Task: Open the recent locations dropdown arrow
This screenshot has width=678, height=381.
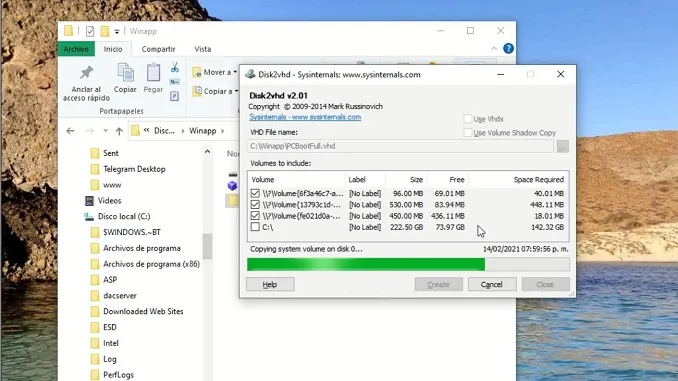Action: [x=105, y=130]
